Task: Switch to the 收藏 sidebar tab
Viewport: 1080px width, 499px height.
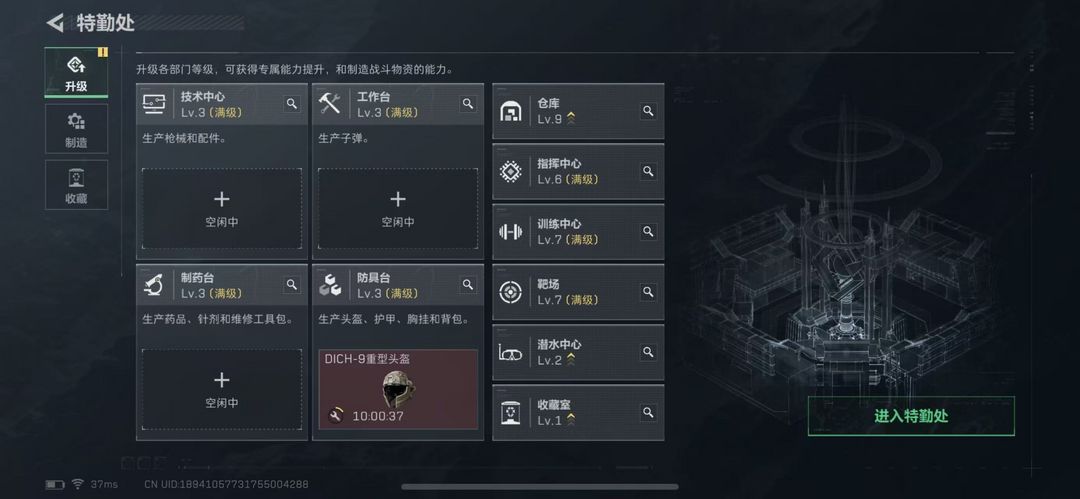Action: 76,185
